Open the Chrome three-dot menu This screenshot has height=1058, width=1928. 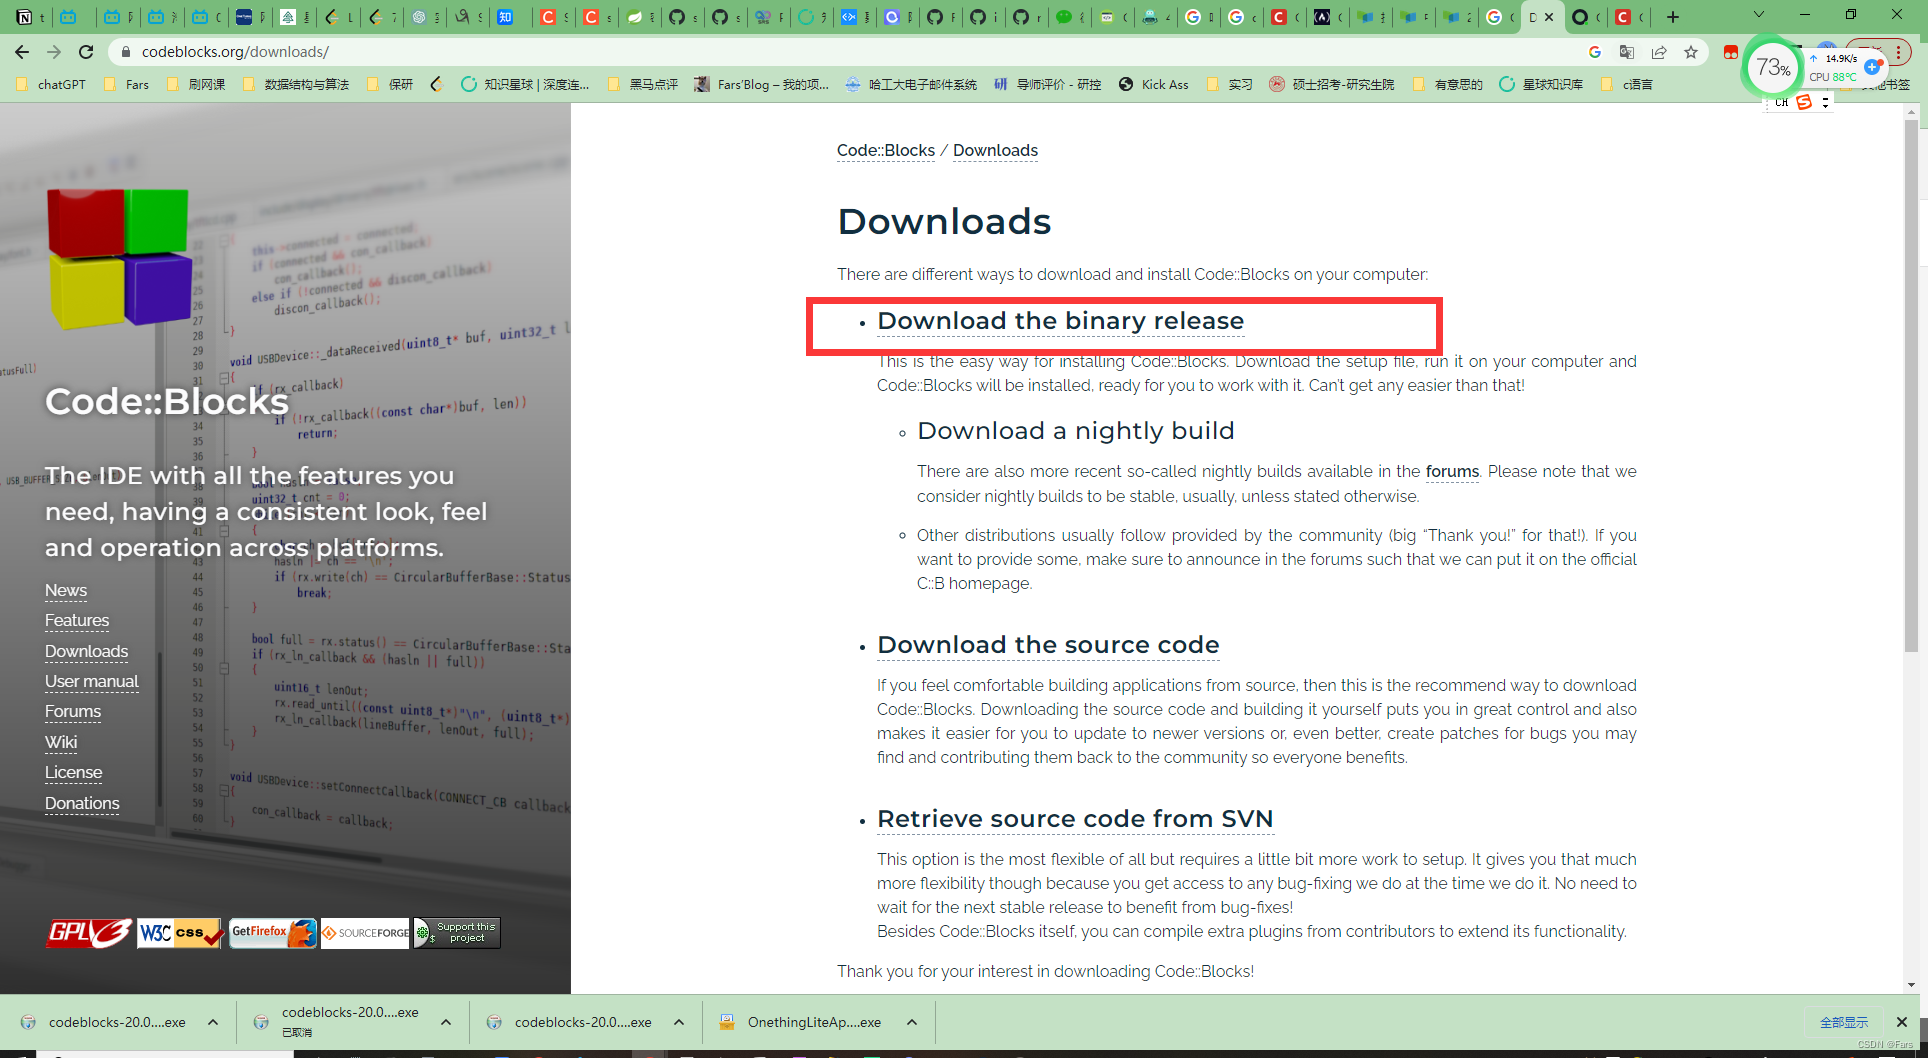coord(1897,52)
